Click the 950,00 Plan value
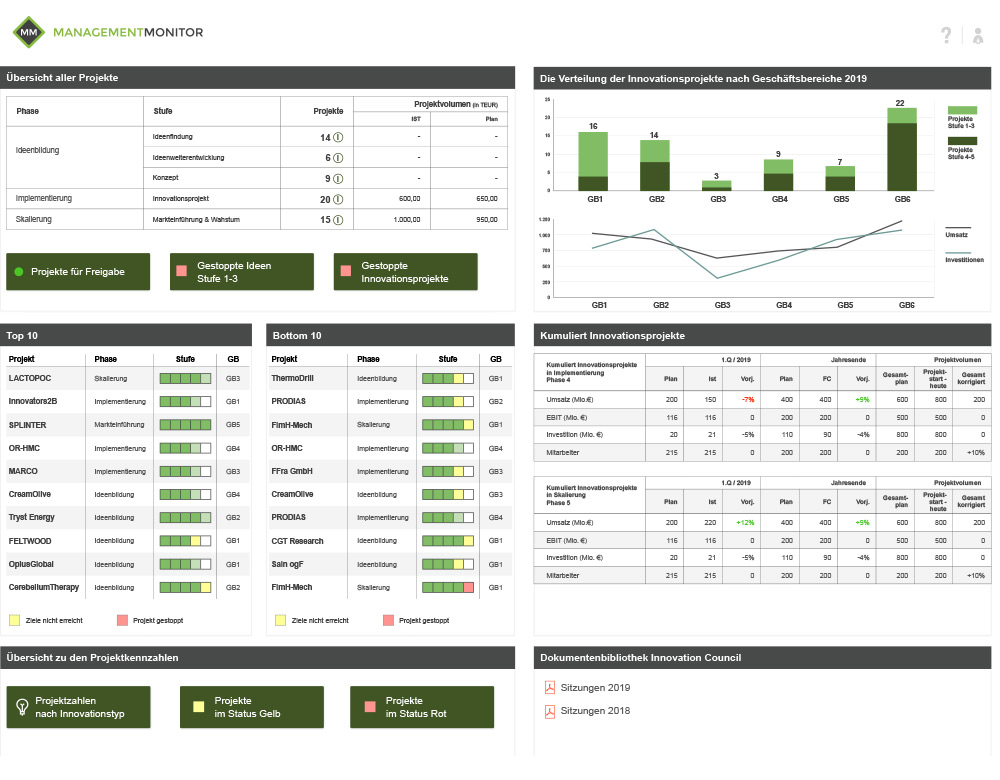 click(487, 219)
